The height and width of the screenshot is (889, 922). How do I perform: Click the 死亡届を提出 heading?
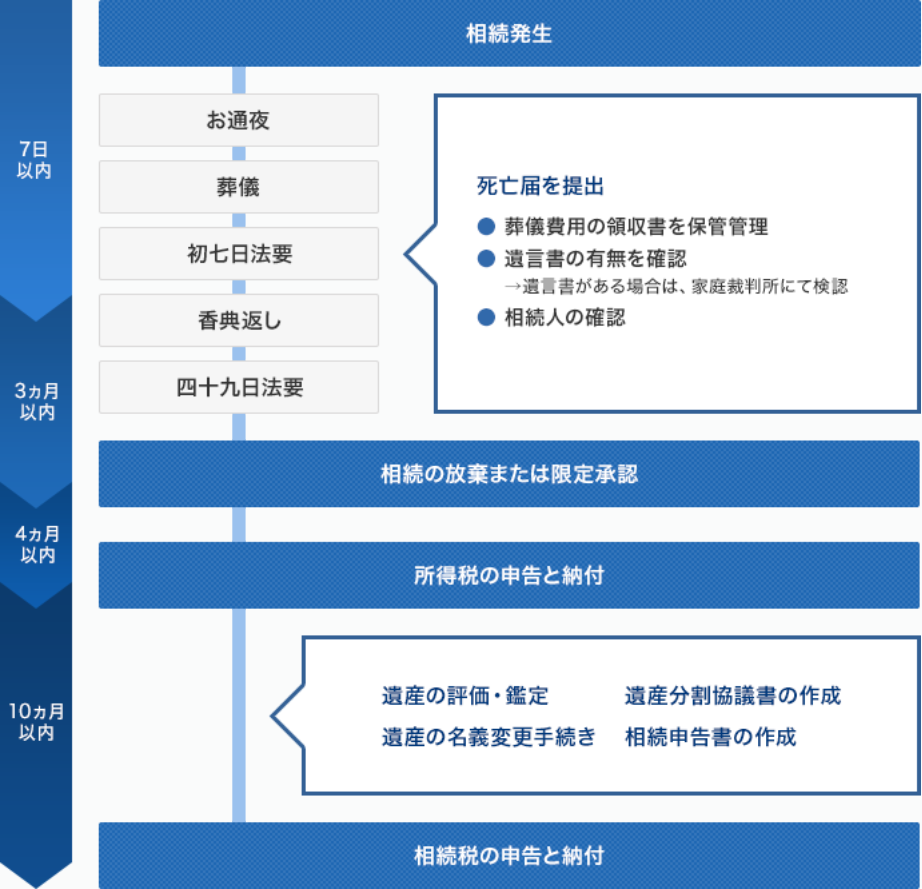click(541, 187)
